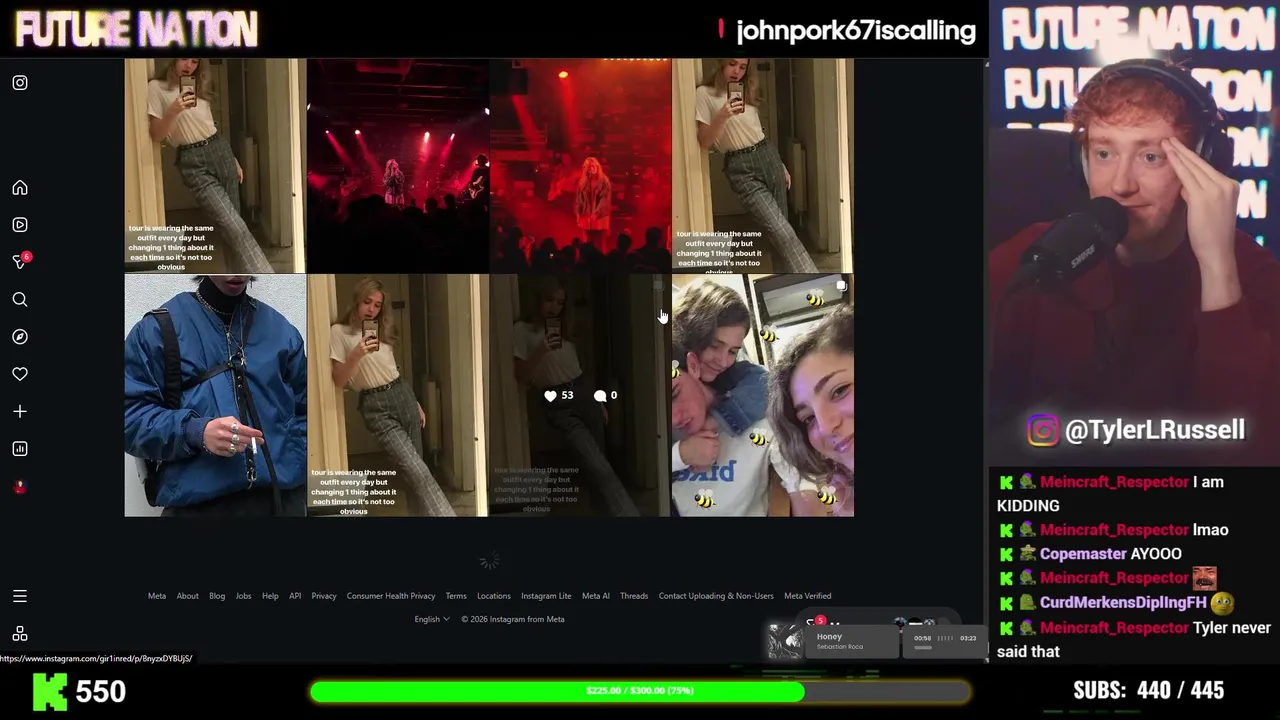Open the Meta AI footer link

pyautogui.click(x=596, y=596)
